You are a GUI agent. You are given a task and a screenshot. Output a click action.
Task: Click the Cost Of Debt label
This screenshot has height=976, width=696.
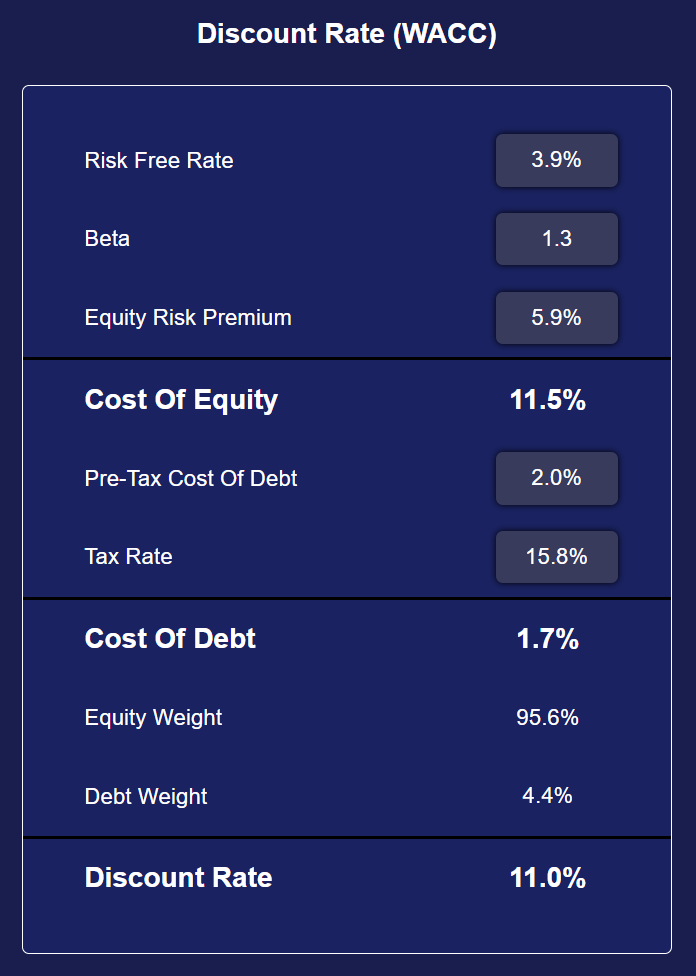click(x=170, y=639)
